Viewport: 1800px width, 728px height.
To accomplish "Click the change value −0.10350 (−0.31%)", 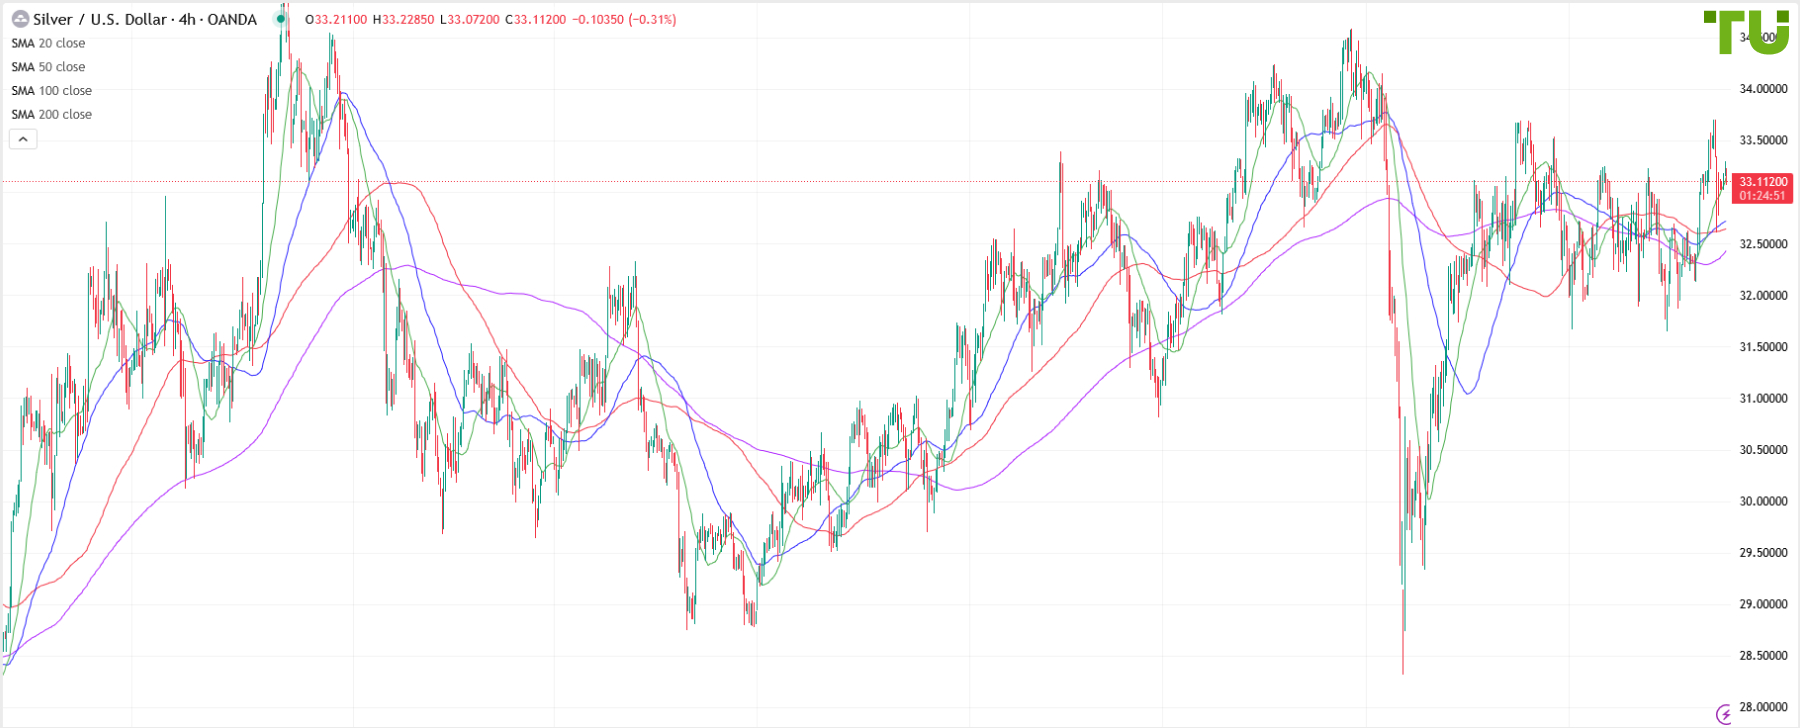I will tap(624, 20).
